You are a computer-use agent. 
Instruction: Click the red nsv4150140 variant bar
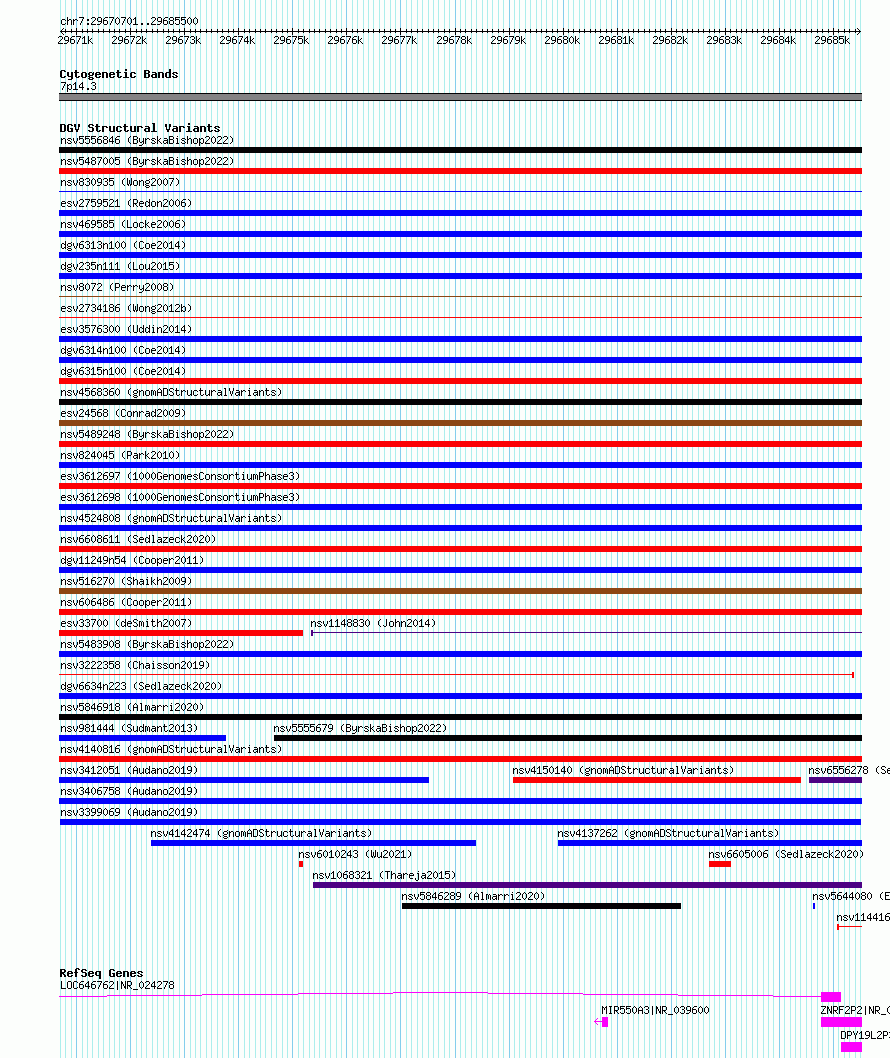coord(657,780)
